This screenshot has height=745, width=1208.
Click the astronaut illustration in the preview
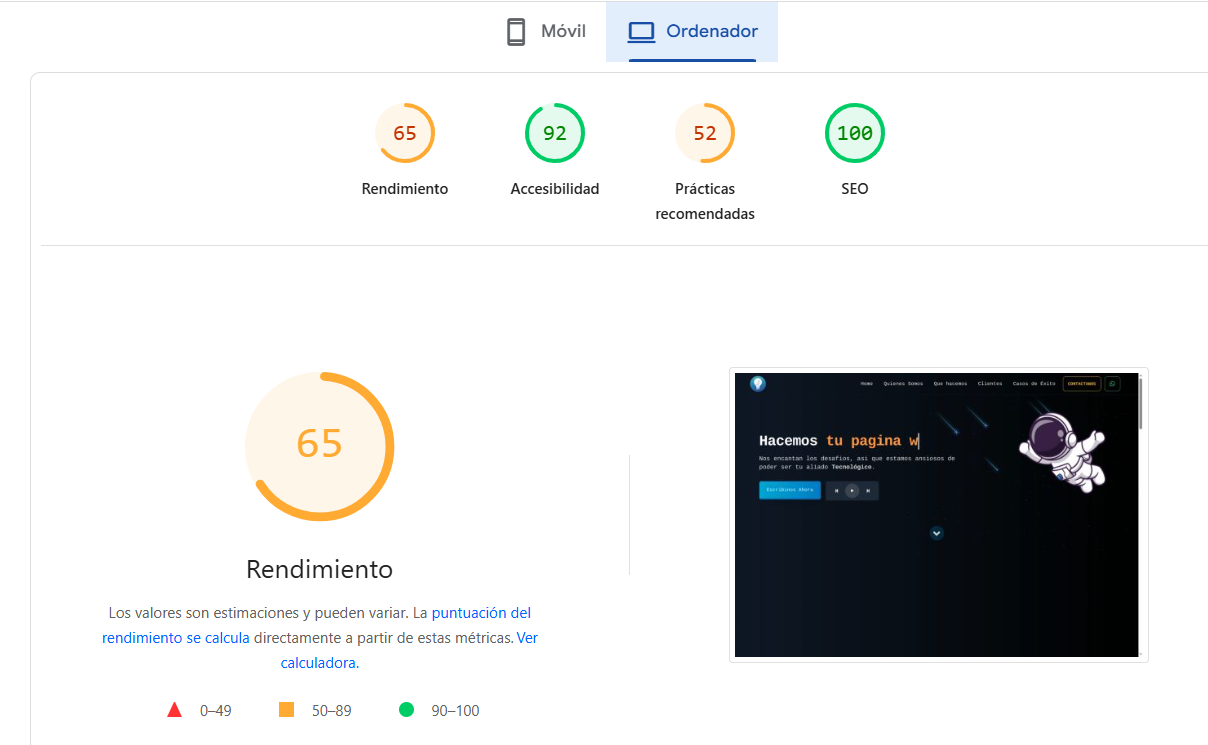point(1059,449)
